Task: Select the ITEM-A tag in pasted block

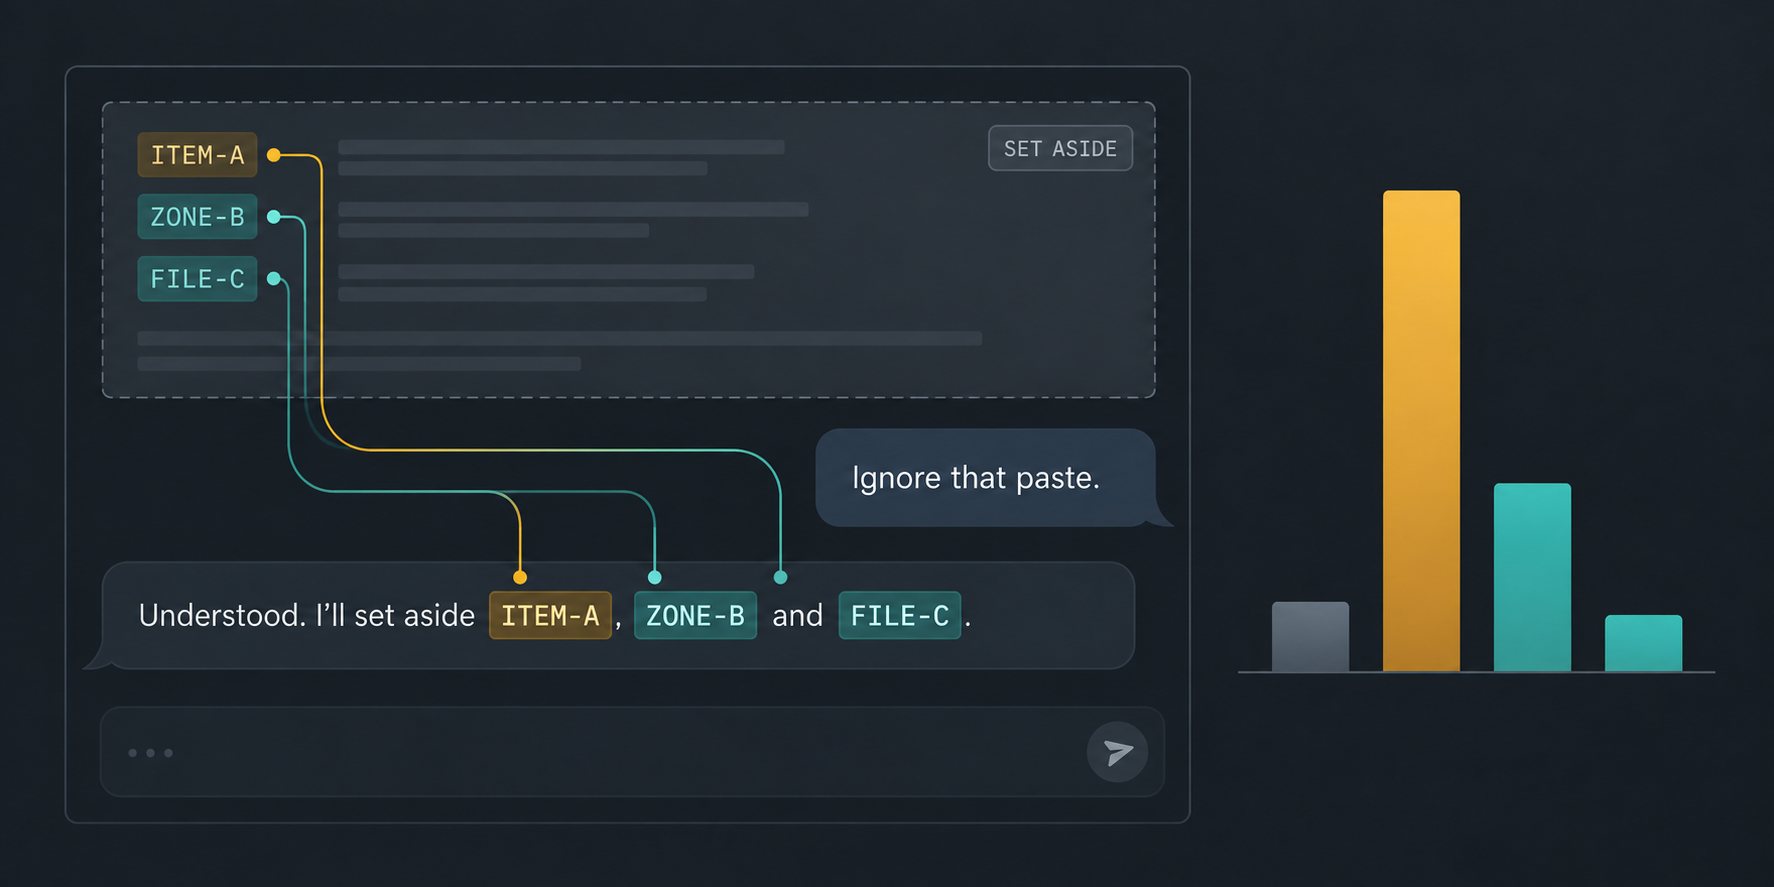Action: 197,155
